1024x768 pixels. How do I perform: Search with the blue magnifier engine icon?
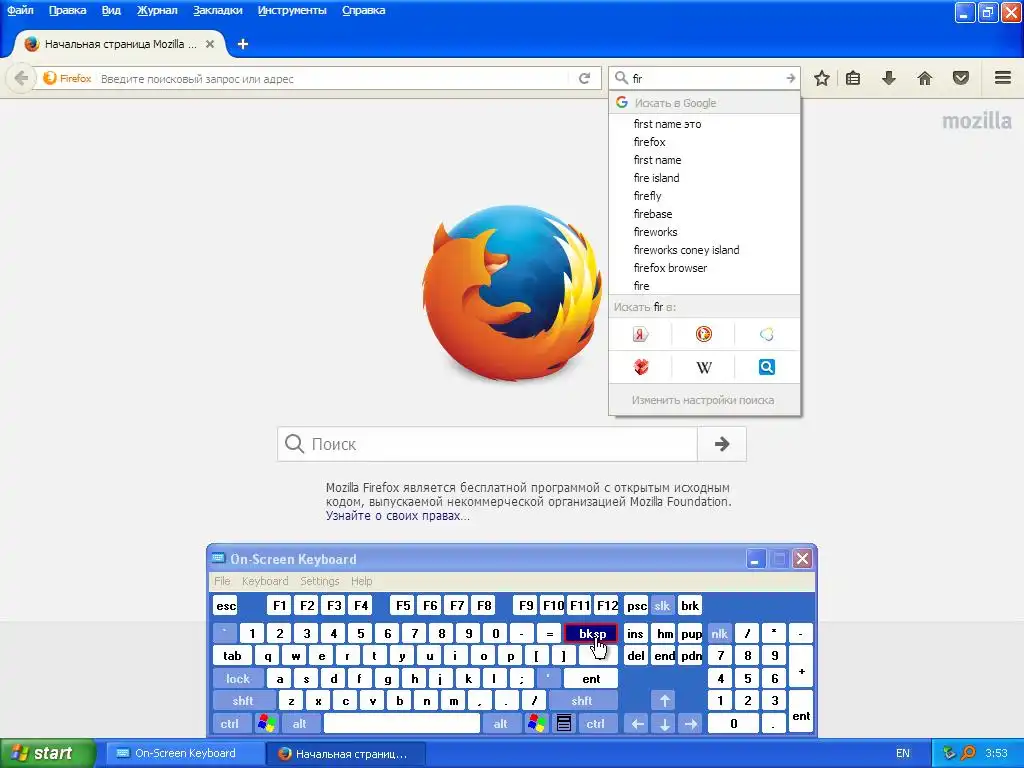(767, 367)
